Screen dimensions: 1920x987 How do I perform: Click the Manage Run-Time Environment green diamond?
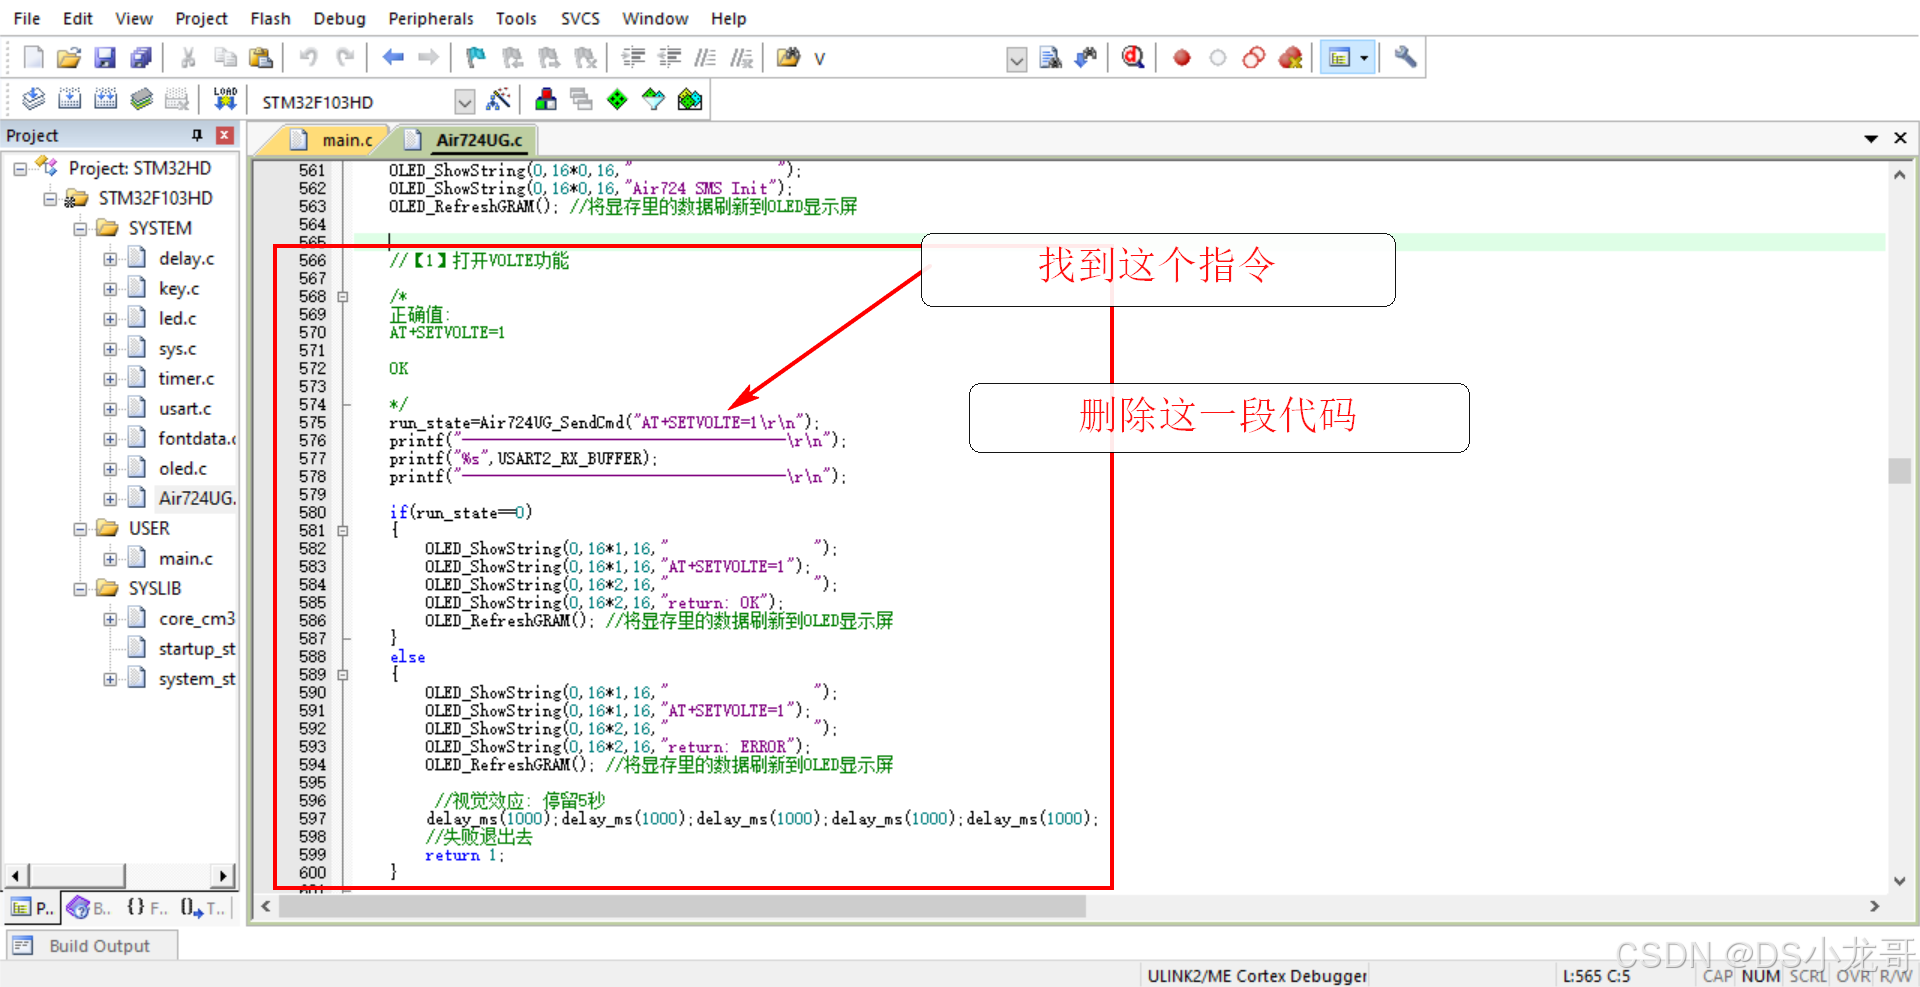(617, 99)
